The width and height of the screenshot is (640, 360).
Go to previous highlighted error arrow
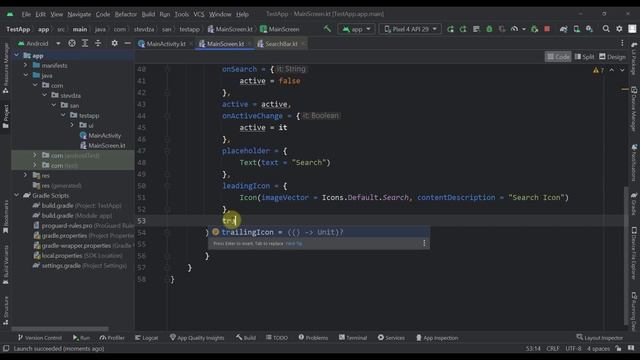point(611,70)
